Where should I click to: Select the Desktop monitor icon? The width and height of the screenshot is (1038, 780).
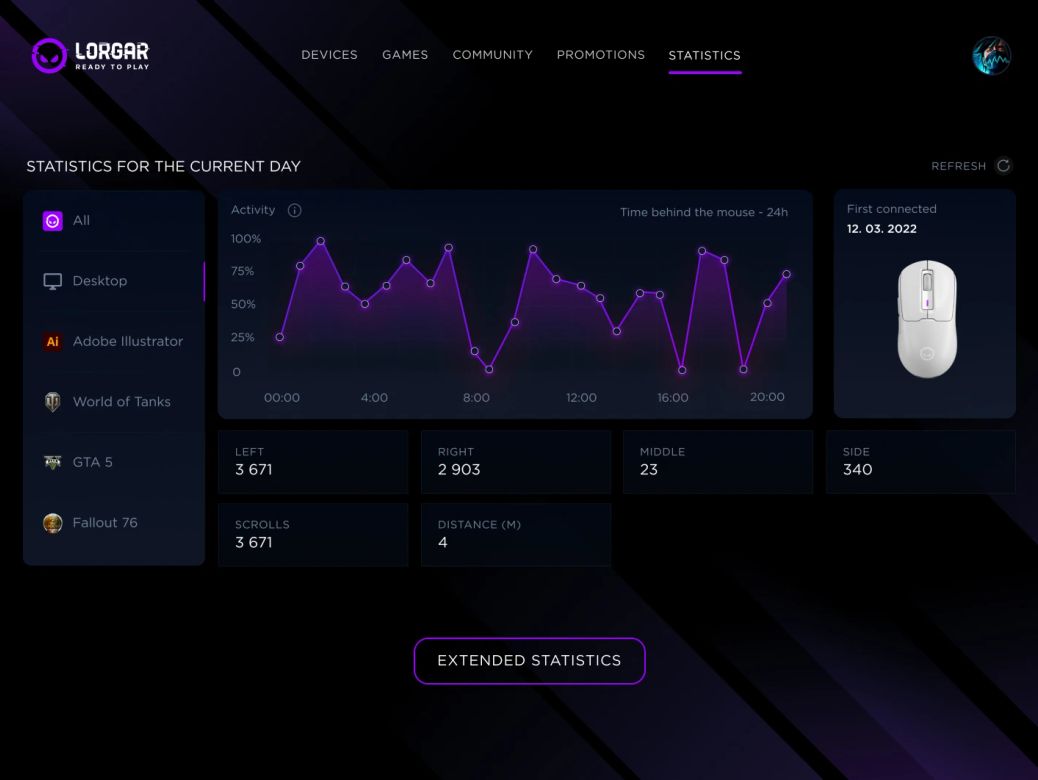[53, 281]
